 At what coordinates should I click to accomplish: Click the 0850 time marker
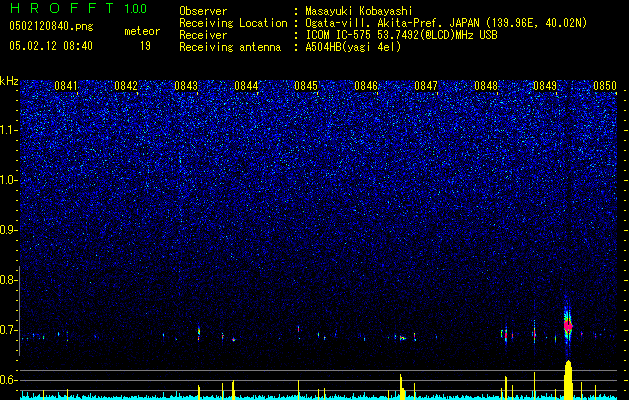[x=605, y=86]
